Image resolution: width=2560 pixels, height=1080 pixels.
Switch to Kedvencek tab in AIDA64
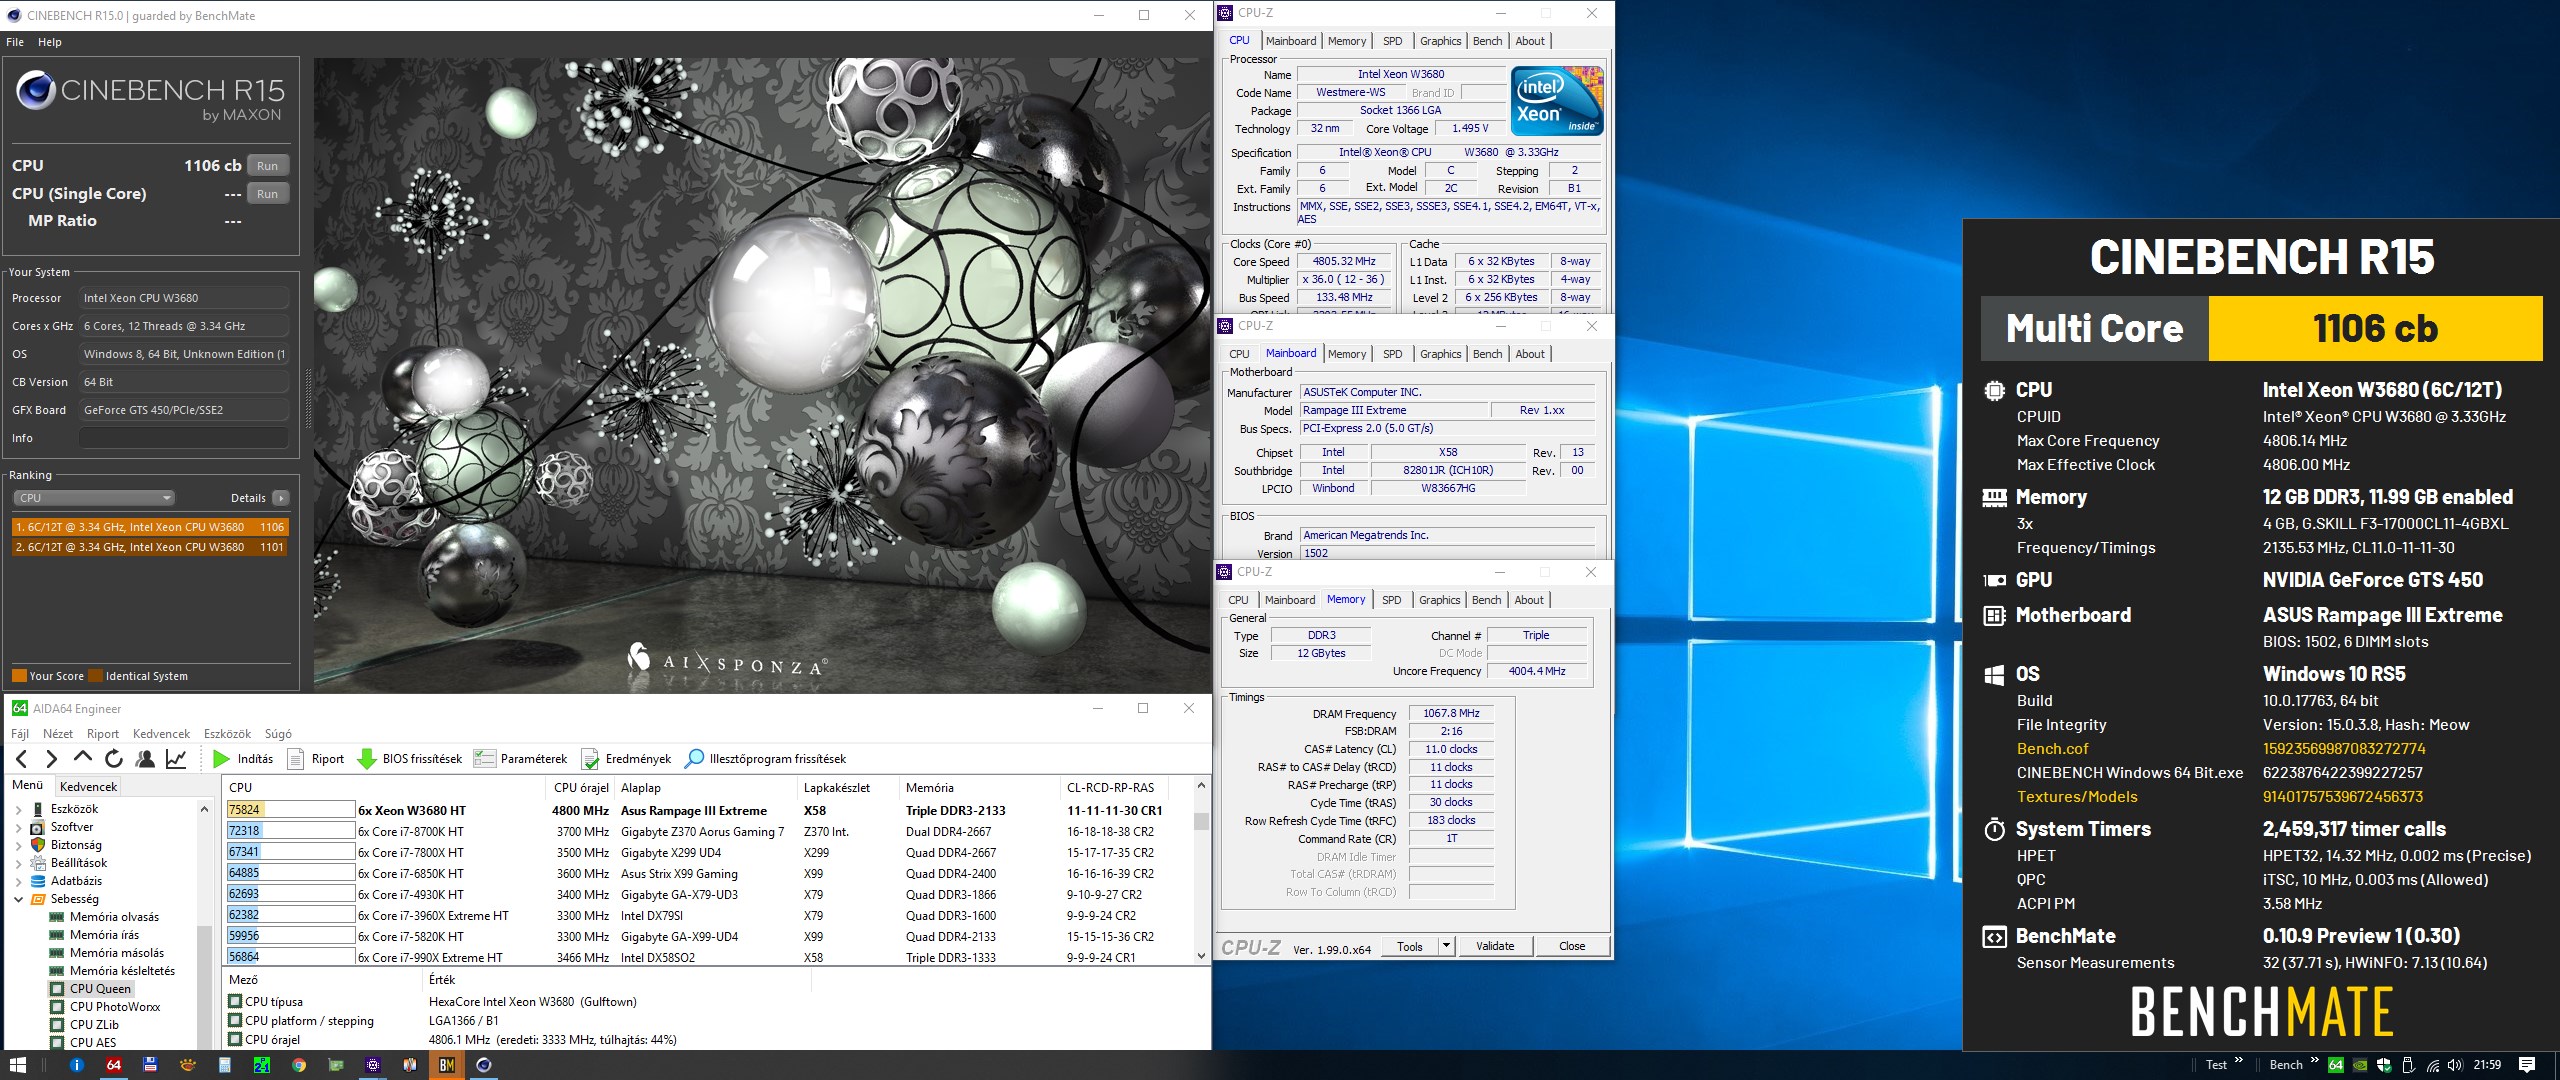click(x=89, y=786)
